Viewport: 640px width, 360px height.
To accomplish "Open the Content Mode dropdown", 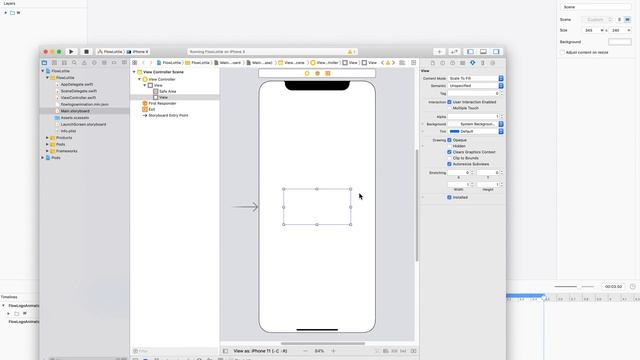I will (476, 78).
